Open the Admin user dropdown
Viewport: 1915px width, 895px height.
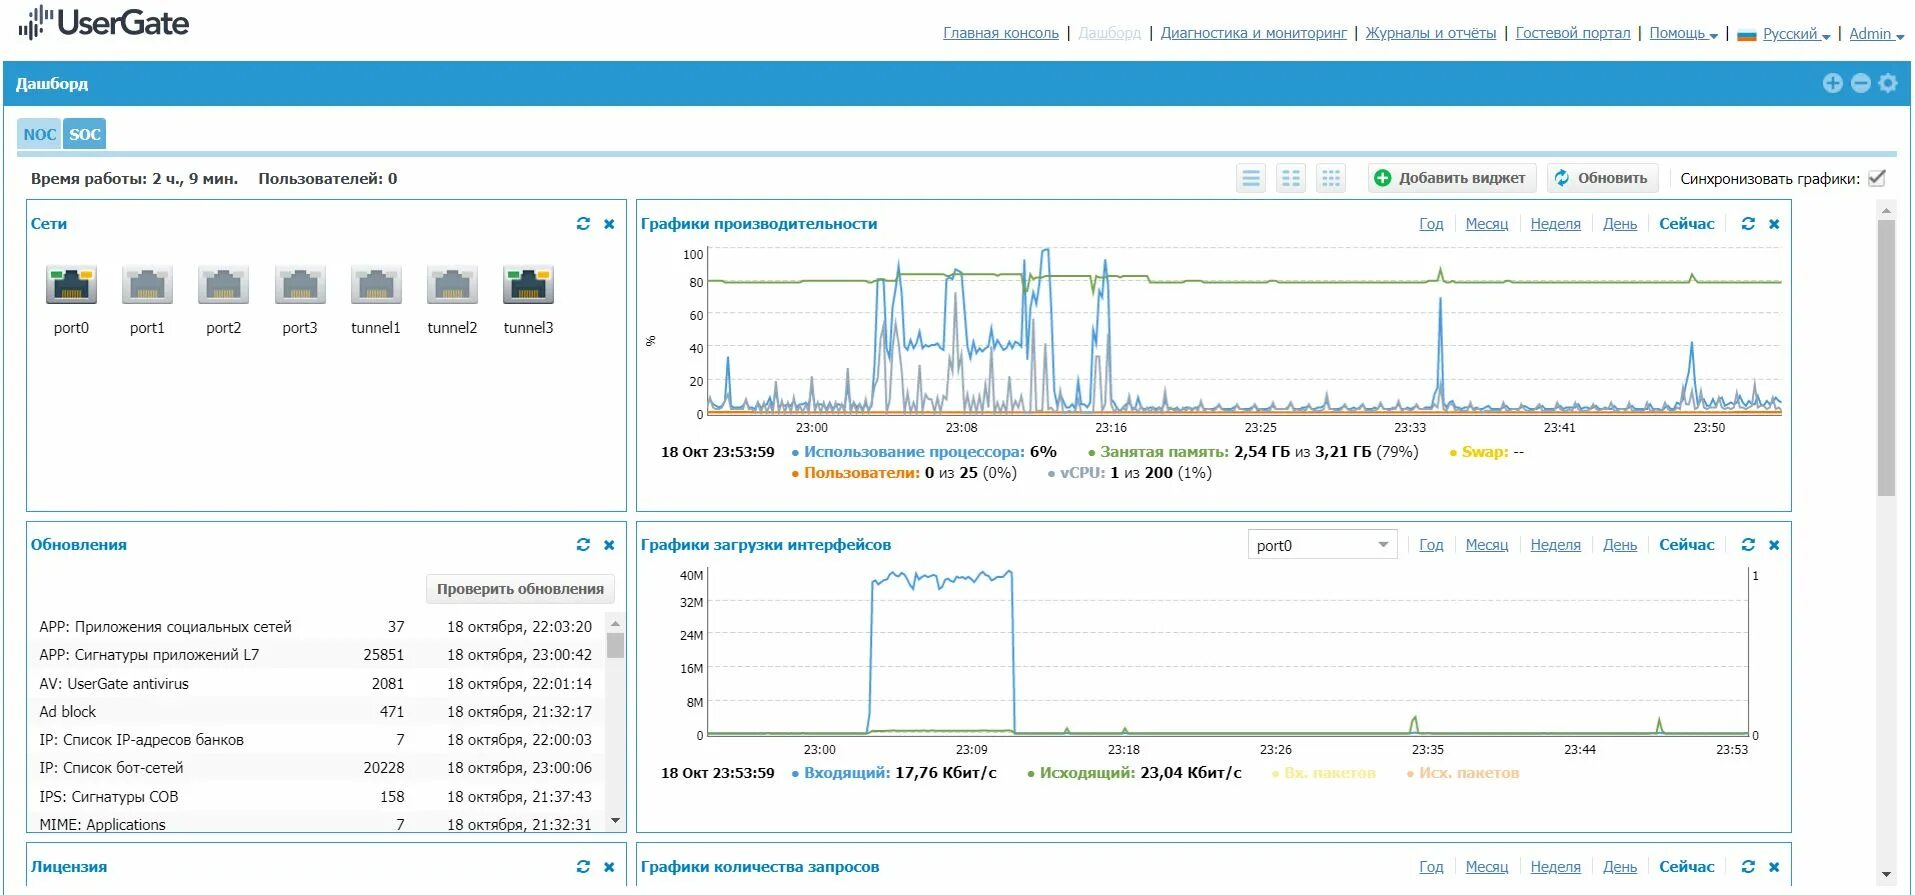pos(1876,33)
